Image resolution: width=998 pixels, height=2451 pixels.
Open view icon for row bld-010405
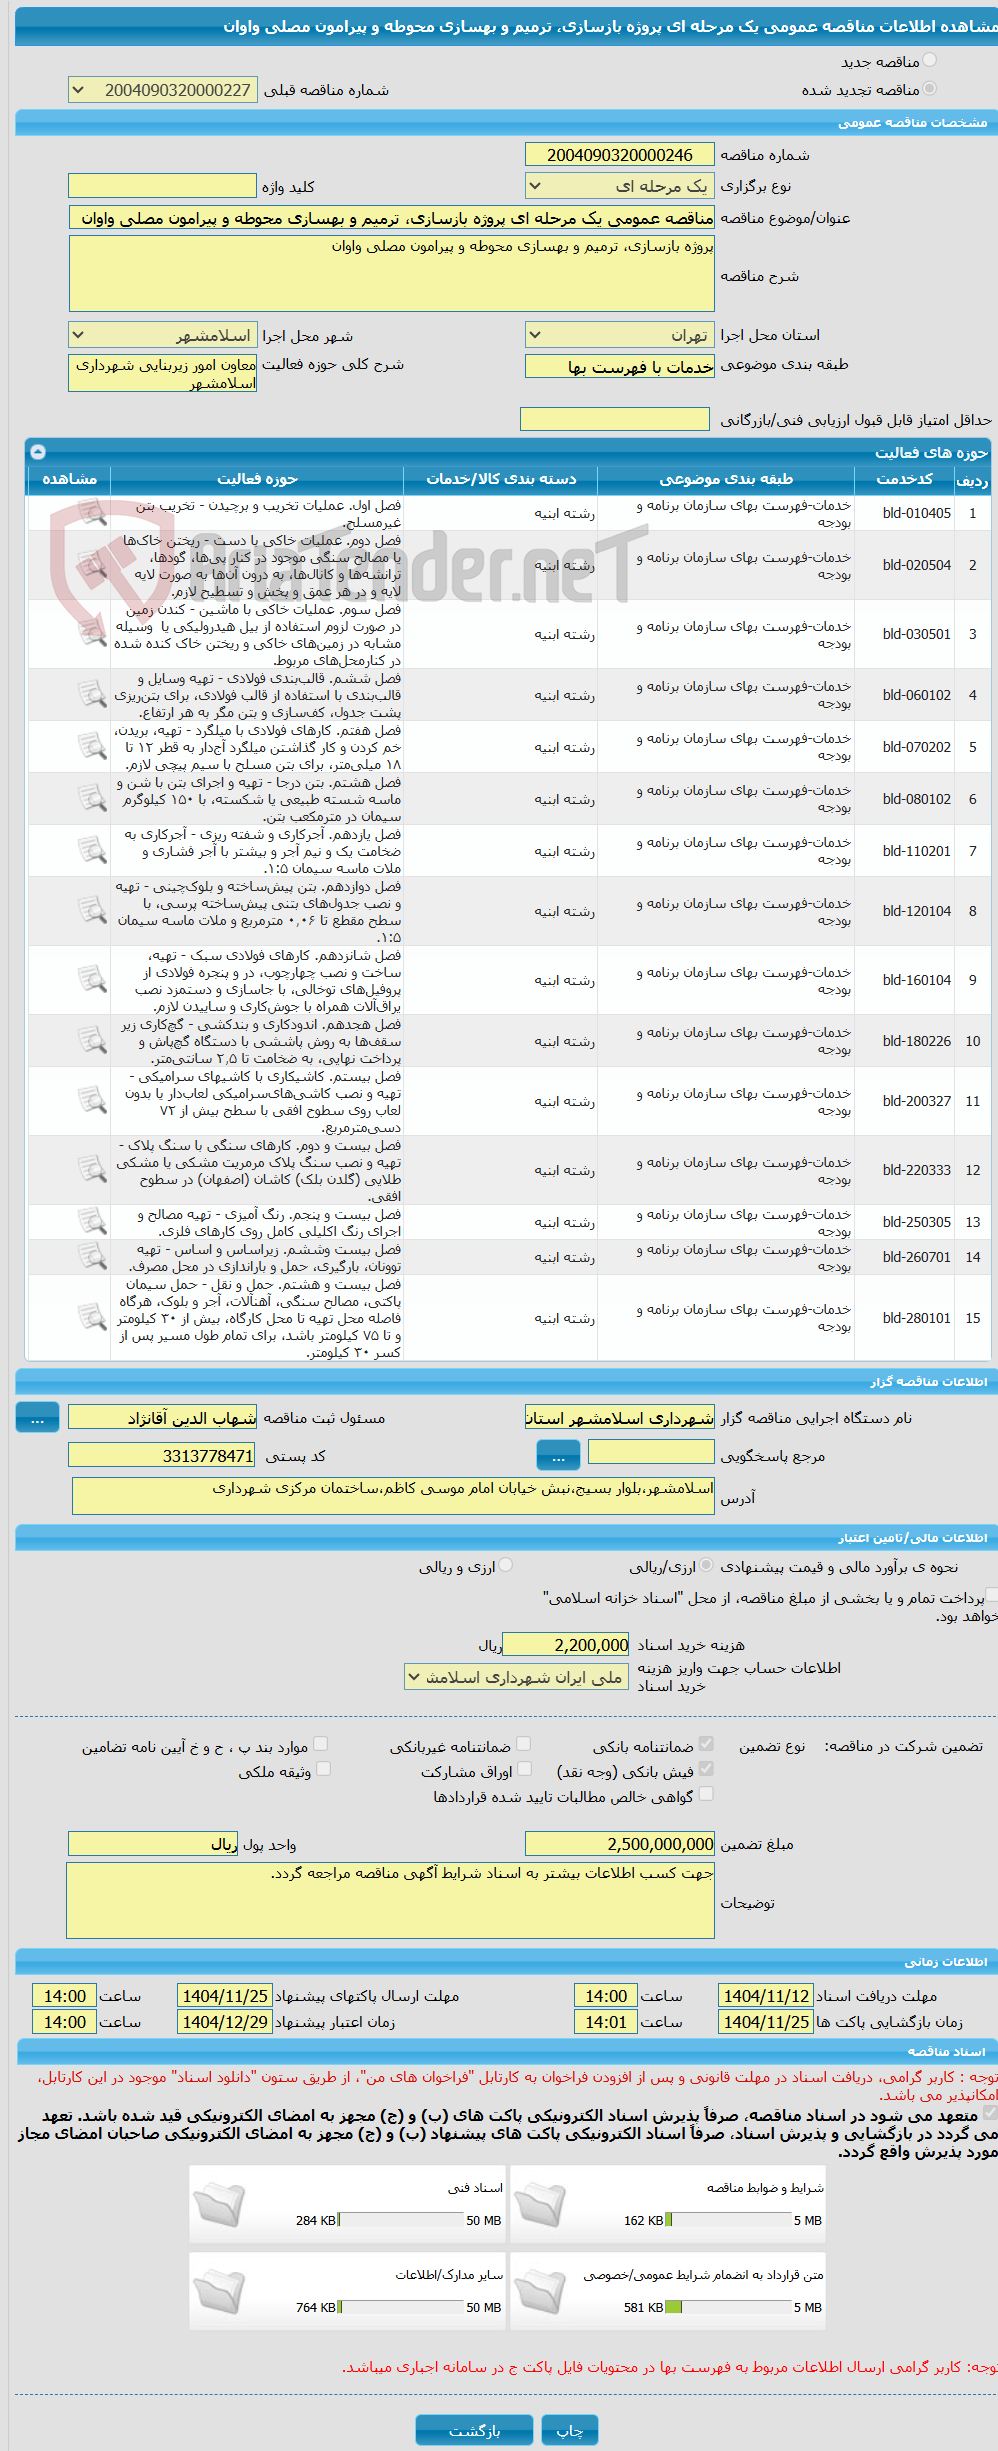[92, 512]
